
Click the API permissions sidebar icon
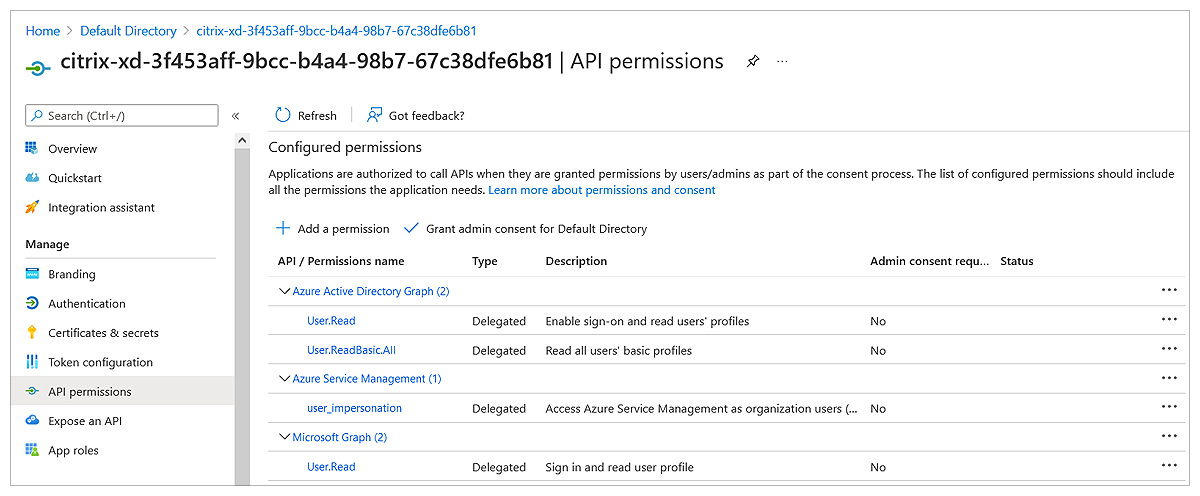[x=31, y=392]
